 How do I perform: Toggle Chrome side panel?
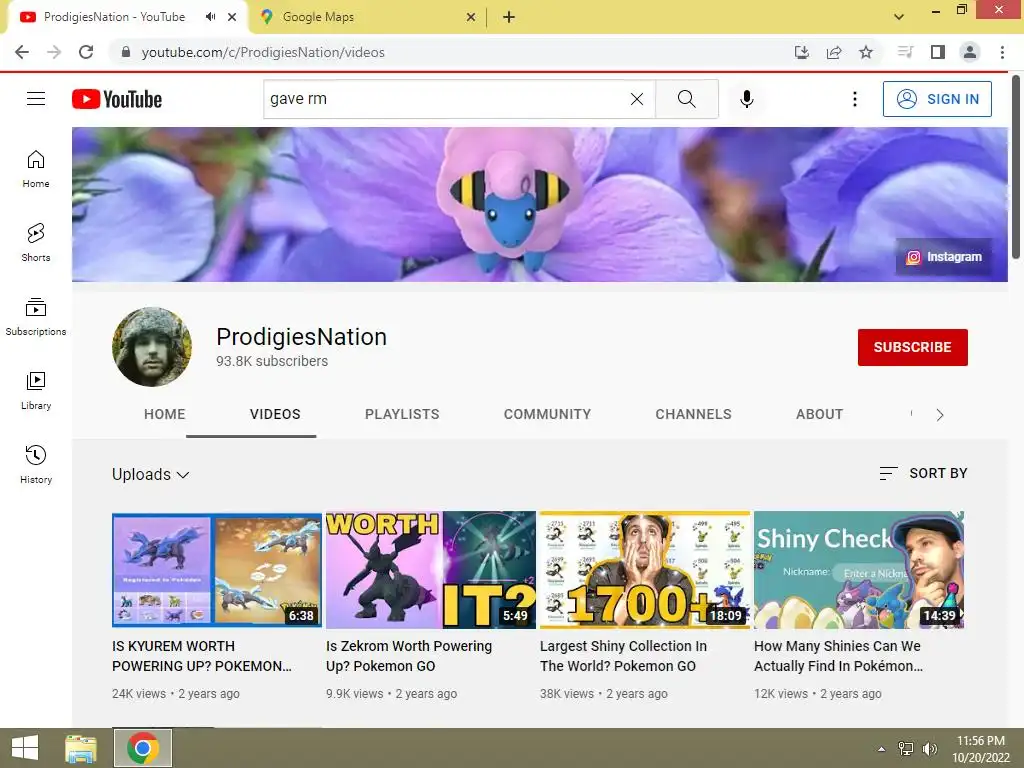coord(938,52)
